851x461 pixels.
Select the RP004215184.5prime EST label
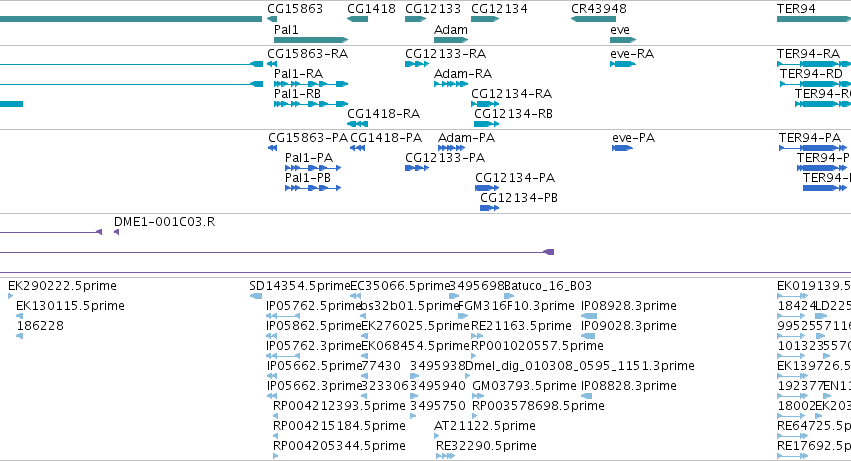click(x=339, y=427)
